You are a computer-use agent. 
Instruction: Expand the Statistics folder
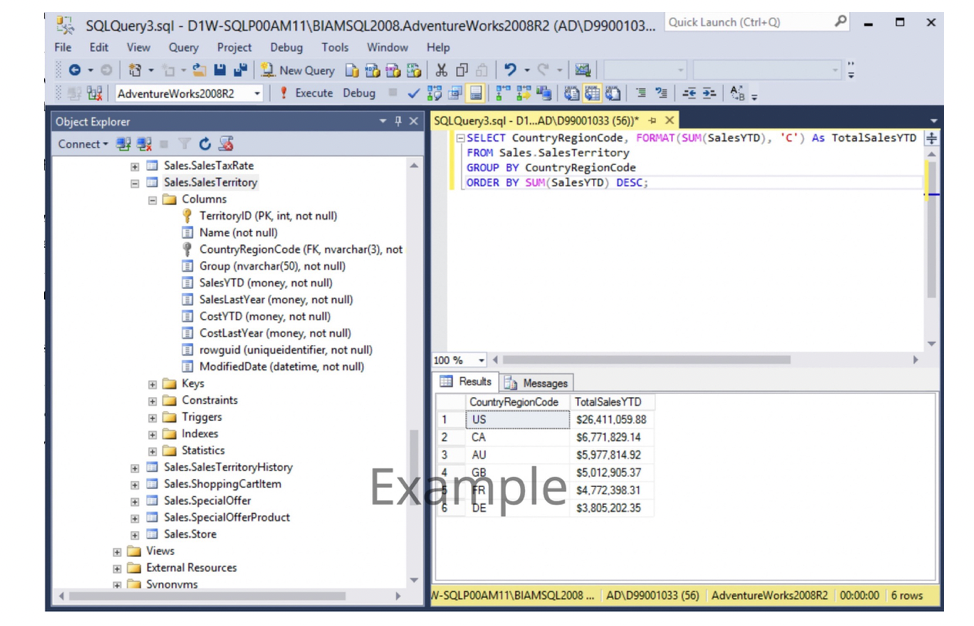coord(152,451)
